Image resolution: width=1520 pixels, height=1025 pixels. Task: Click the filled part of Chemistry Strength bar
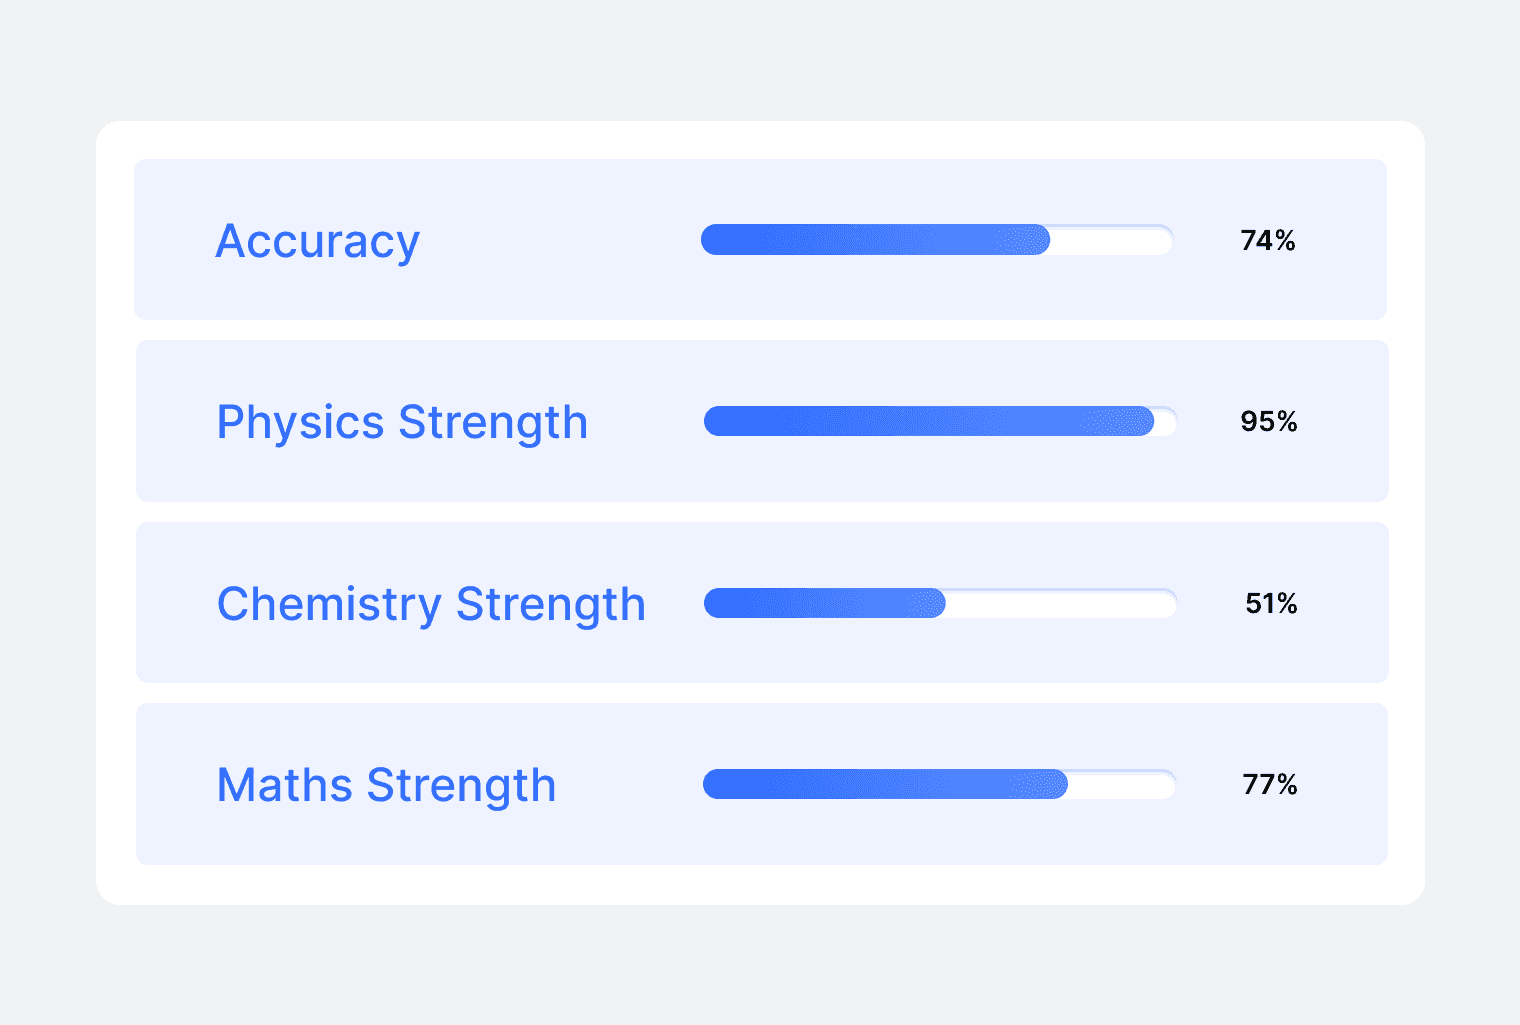click(x=824, y=603)
